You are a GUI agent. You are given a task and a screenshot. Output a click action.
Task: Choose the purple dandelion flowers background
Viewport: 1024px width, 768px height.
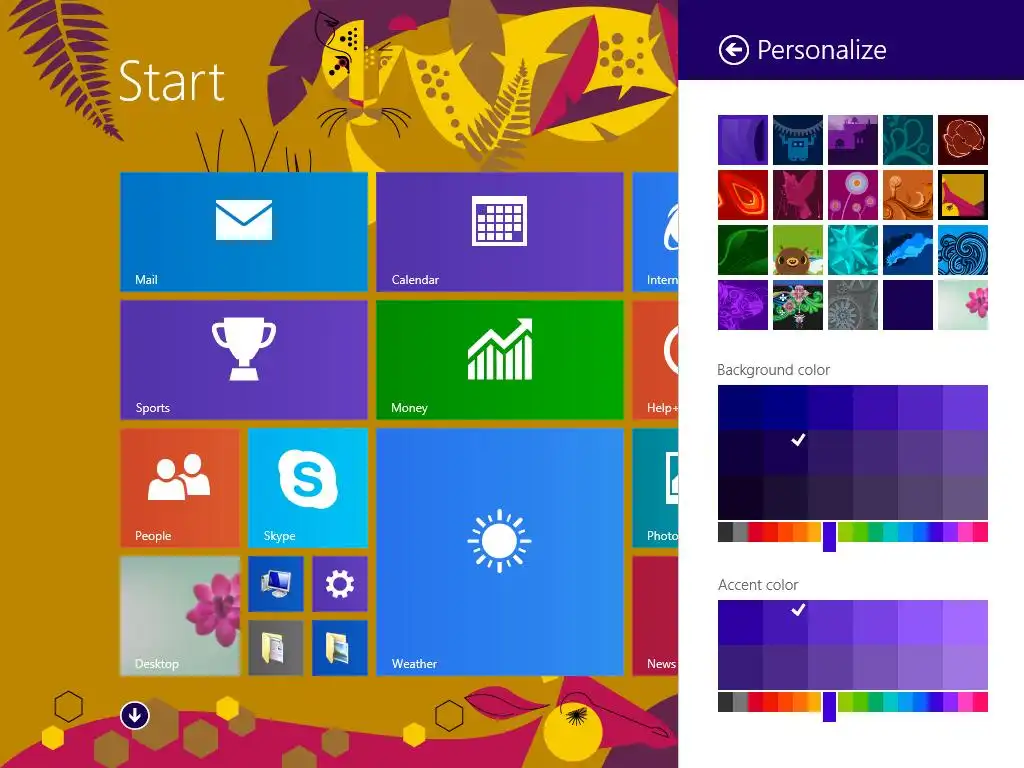tap(853, 195)
